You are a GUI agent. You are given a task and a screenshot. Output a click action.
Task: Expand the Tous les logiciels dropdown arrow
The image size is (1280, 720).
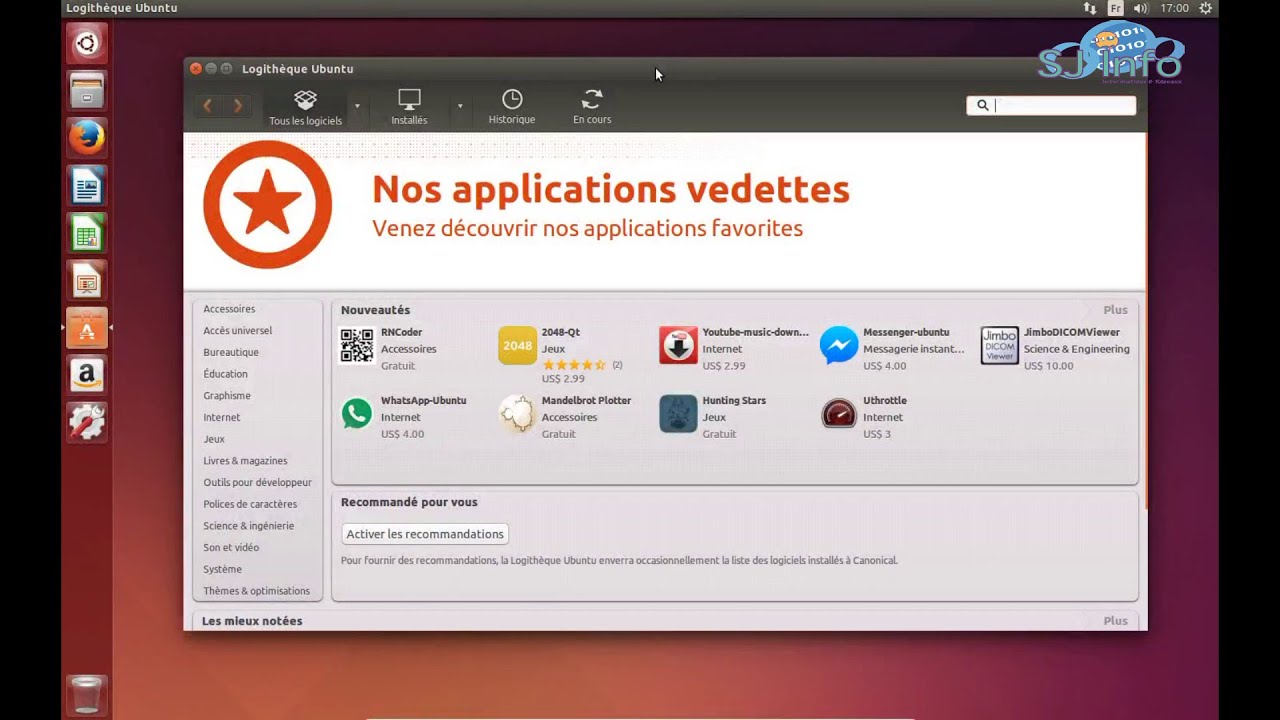pyautogui.click(x=357, y=106)
